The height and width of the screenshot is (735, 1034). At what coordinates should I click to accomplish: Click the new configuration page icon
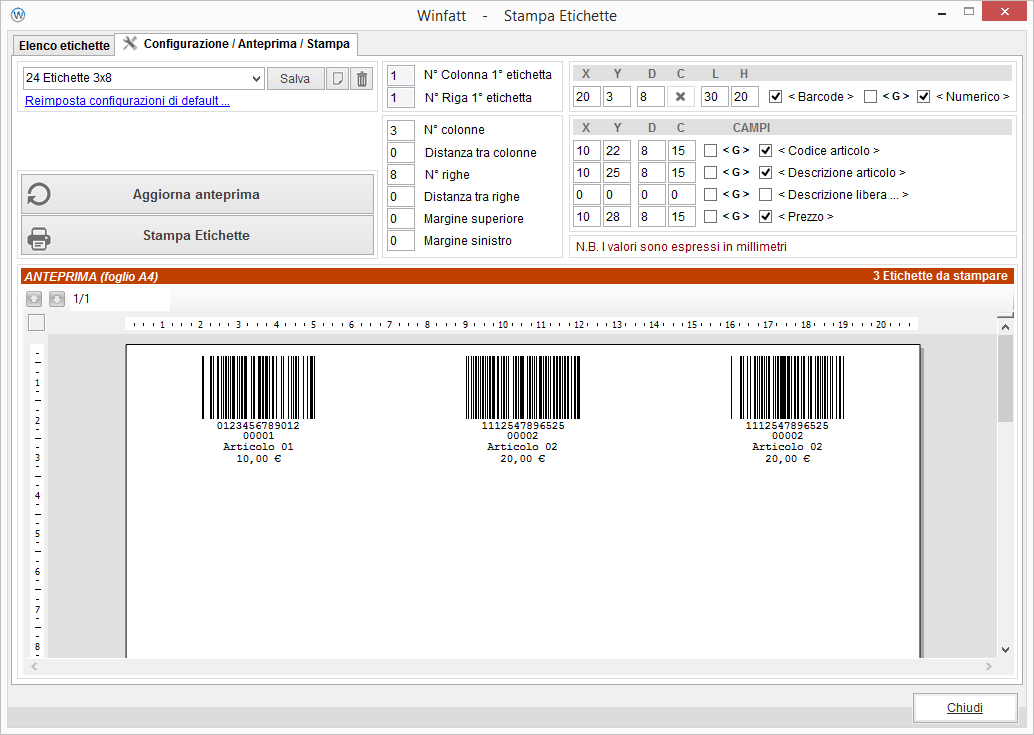click(338, 78)
